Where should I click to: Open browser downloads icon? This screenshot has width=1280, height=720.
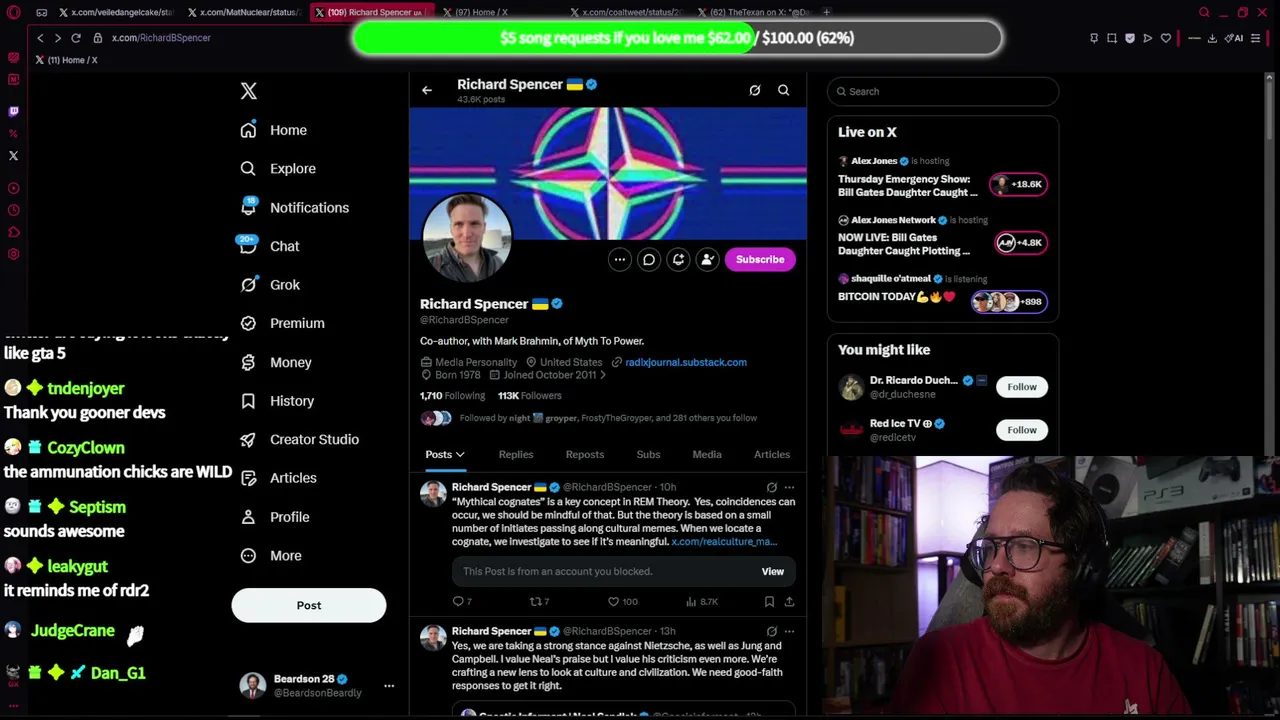click(1212, 38)
